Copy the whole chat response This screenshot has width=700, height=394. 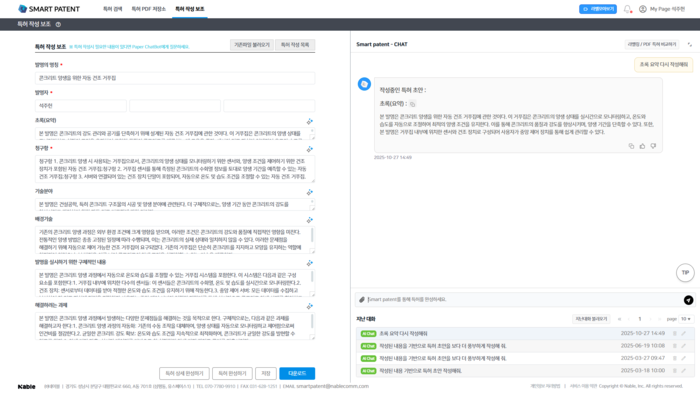tap(631, 146)
